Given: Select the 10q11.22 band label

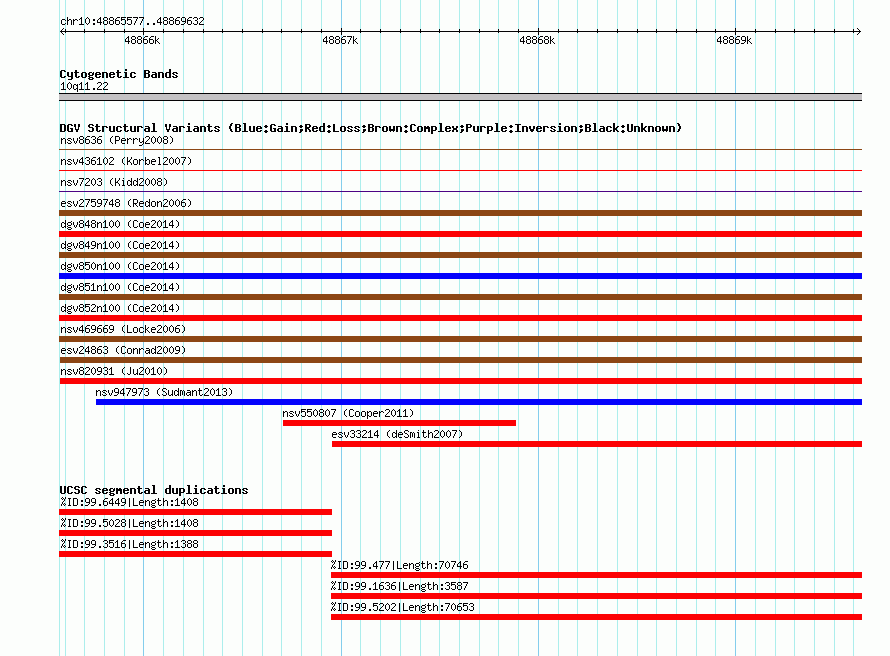Looking at the screenshot, I should pos(84,86).
